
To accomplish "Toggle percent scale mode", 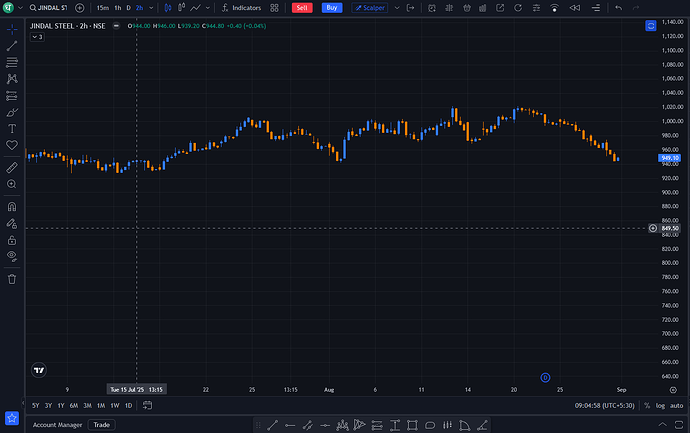I will (x=647, y=406).
